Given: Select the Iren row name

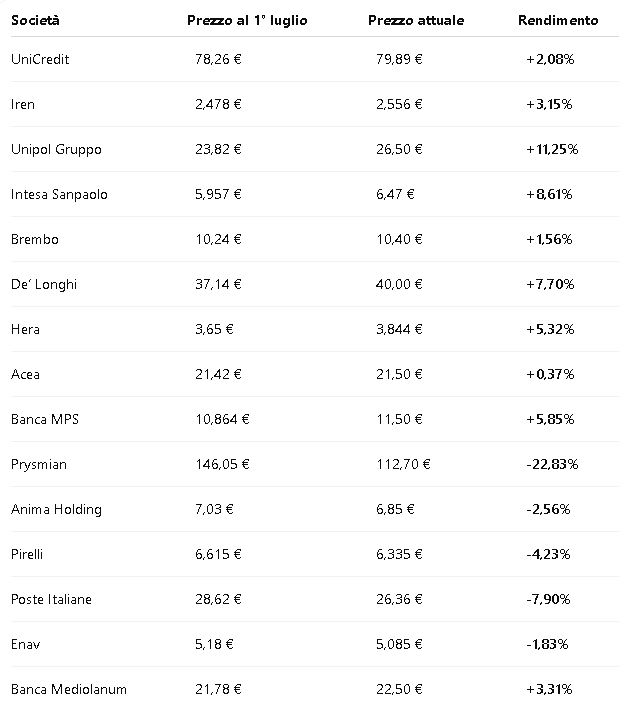Looking at the screenshot, I should pos(23,104).
